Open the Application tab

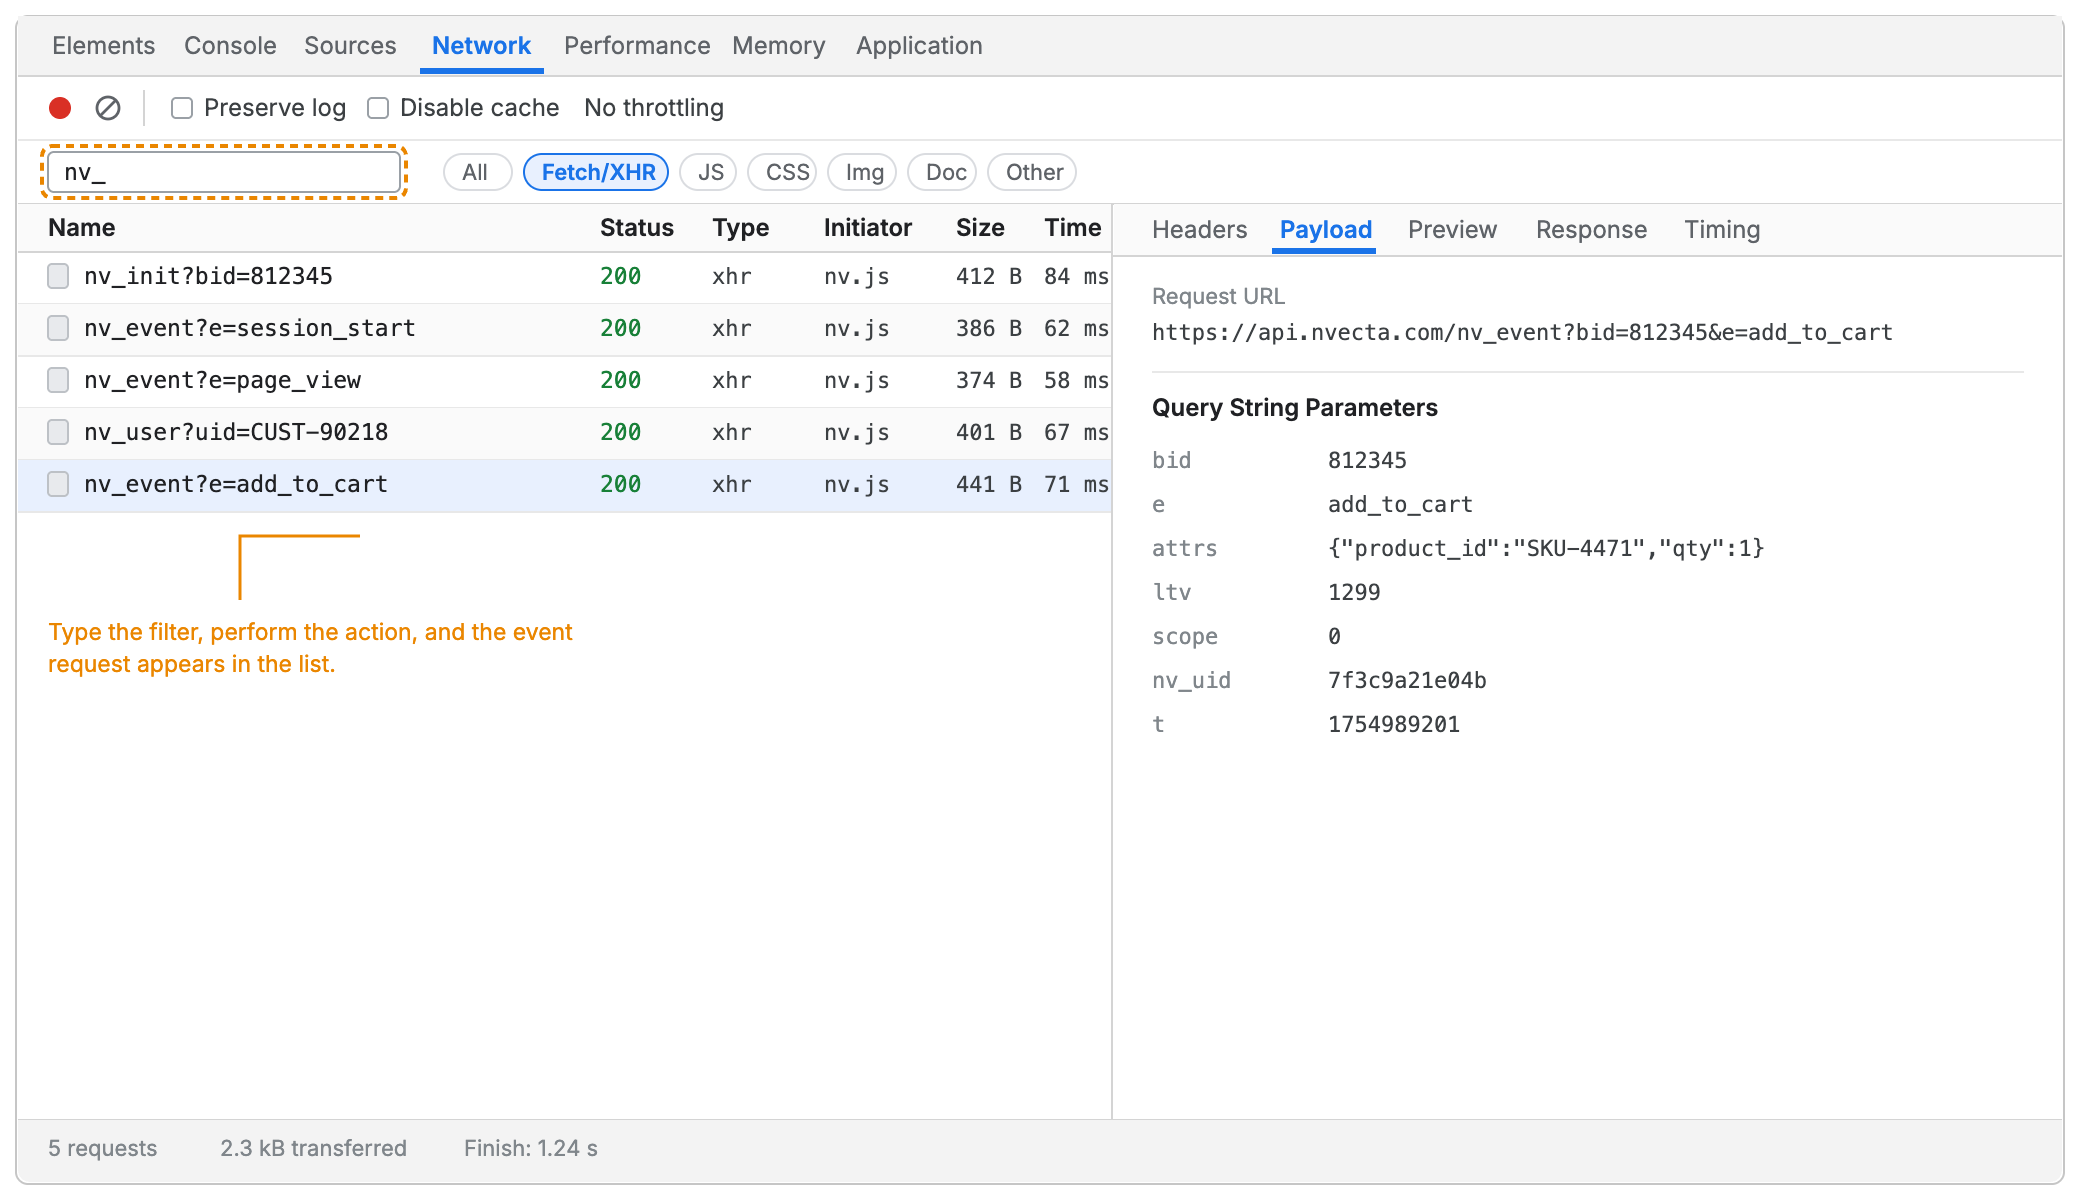click(x=919, y=46)
